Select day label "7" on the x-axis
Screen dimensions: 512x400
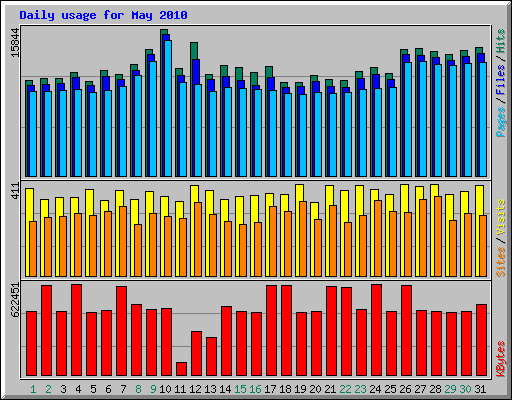(x=123, y=389)
